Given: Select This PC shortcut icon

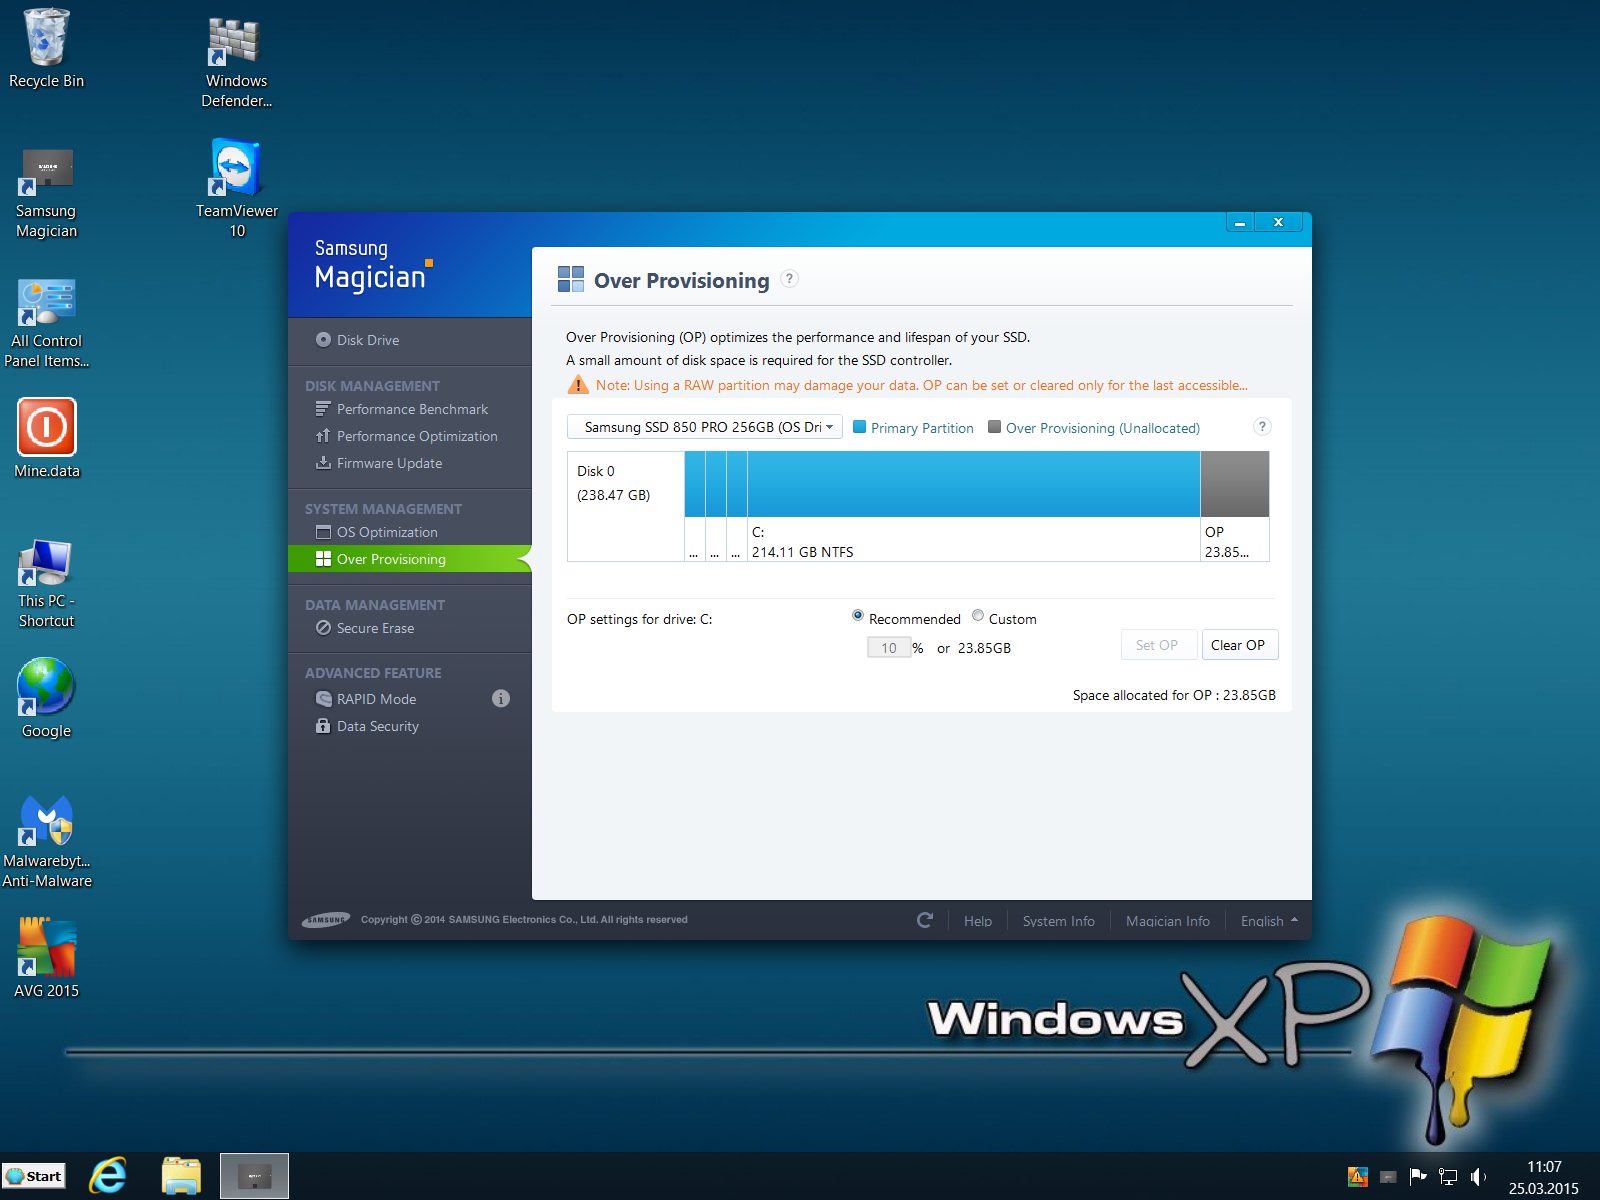Looking at the screenshot, I should coord(46,582).
